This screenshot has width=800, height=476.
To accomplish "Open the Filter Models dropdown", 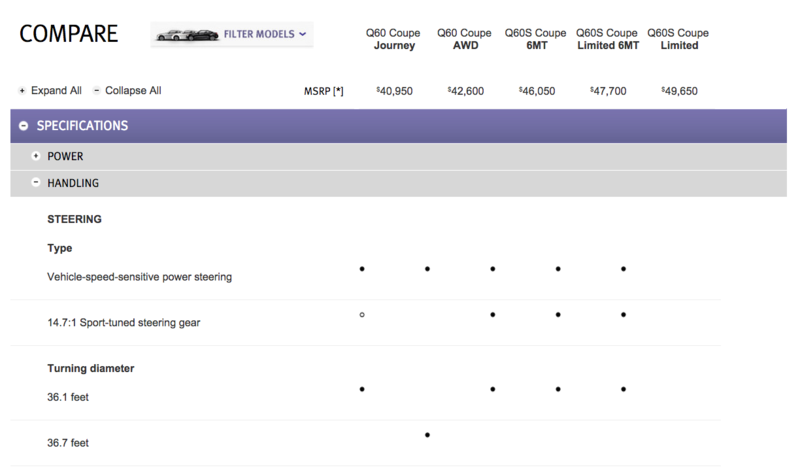I will click(232, 35).
